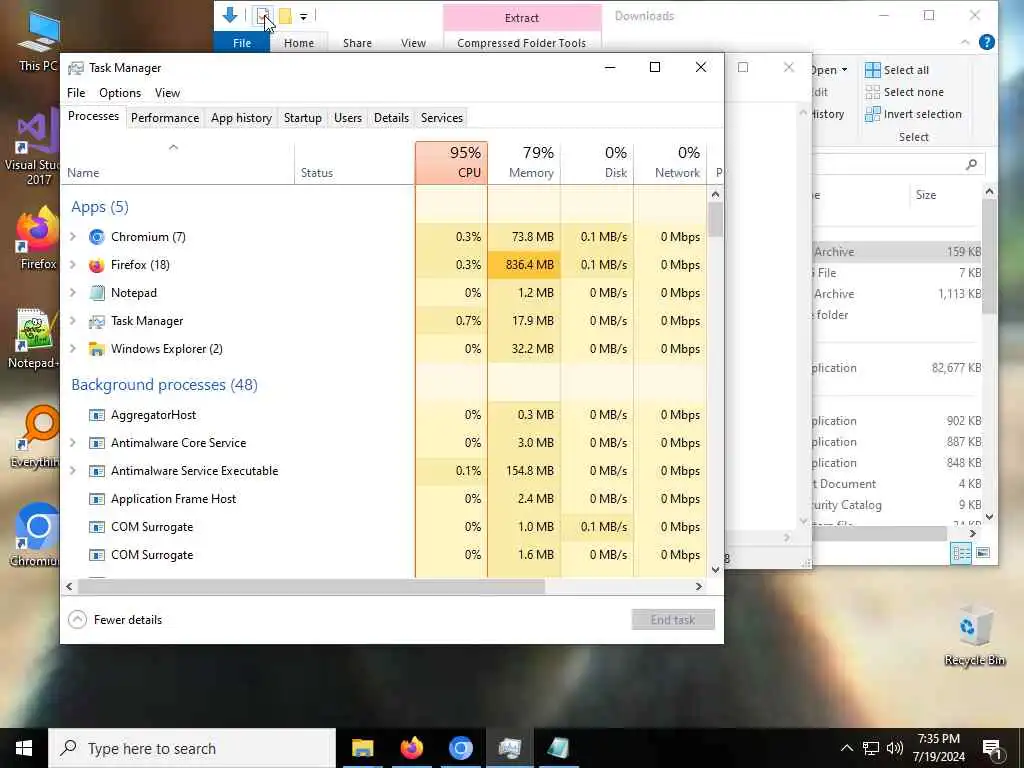Open Firefox from the taskbar

point(411,748)
